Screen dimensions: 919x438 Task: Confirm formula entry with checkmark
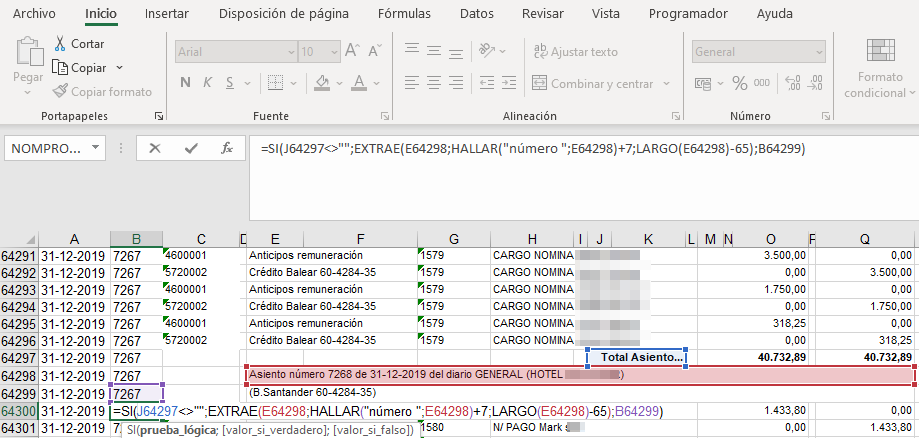pyautogui.click(x=190, y=148)
